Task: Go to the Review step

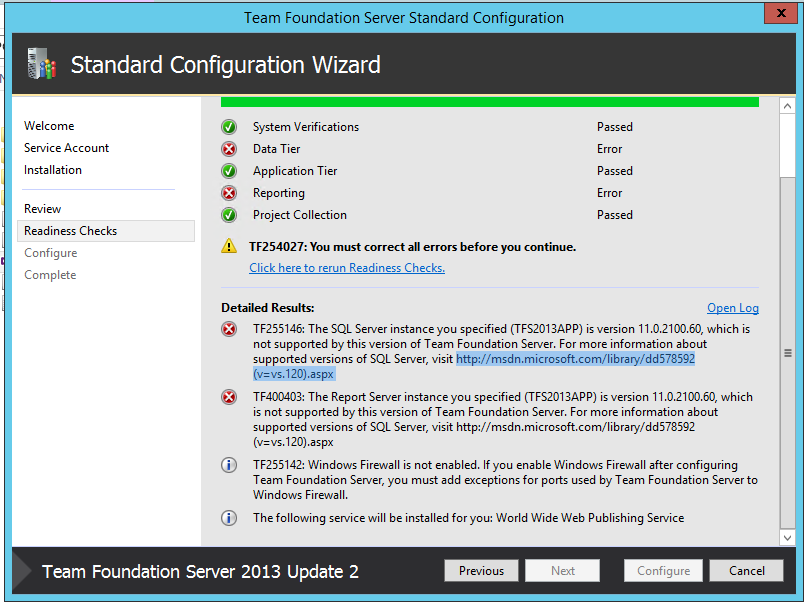Action: tap(42, 209)
